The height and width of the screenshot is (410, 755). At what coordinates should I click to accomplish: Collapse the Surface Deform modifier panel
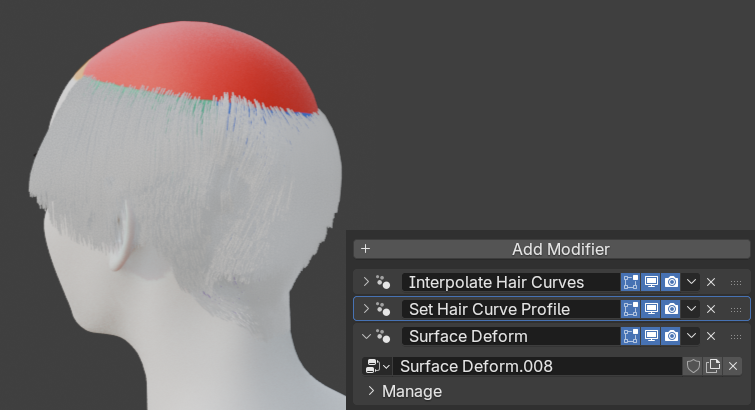(366, 336)
